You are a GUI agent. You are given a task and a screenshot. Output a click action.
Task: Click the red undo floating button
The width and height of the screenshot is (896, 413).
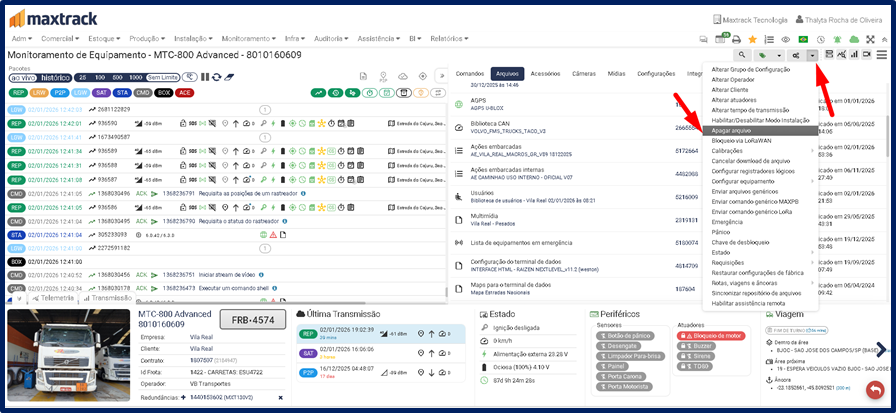(x=875, y=389)
